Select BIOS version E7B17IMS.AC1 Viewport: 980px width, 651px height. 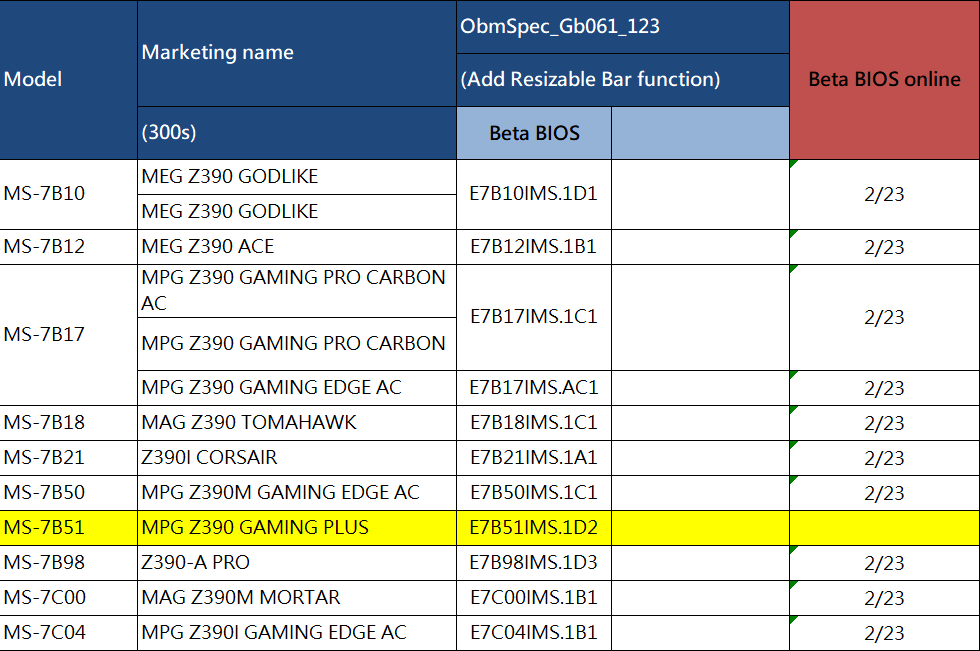[534, 388]
